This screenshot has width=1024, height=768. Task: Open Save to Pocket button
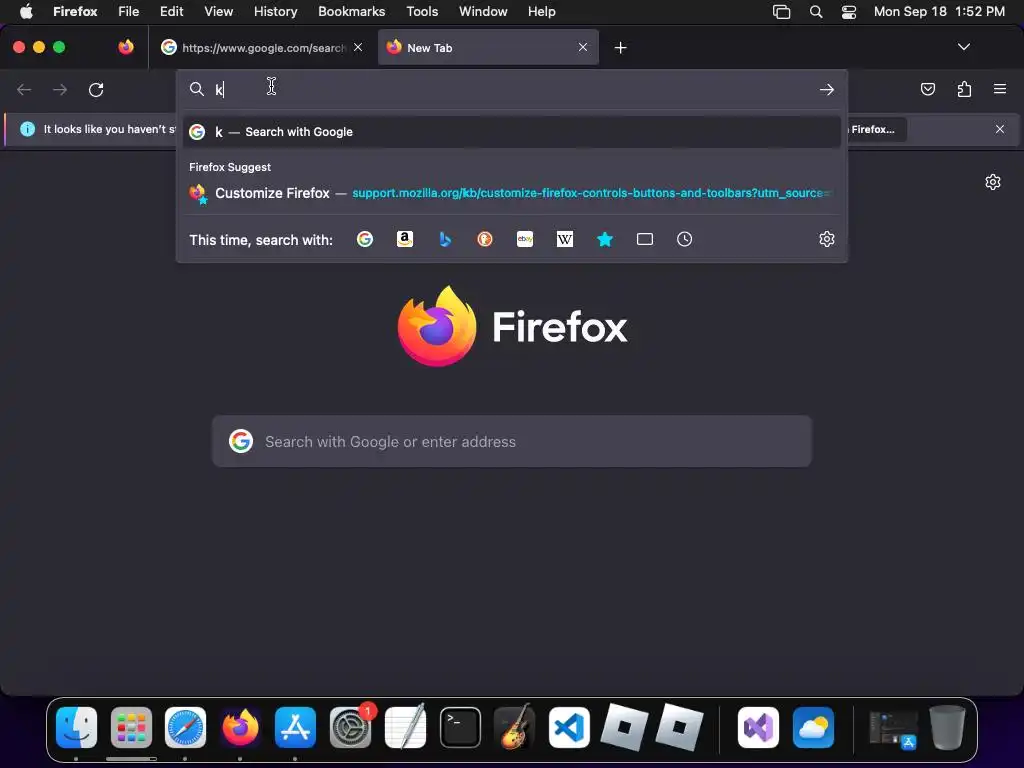point(927,89)
